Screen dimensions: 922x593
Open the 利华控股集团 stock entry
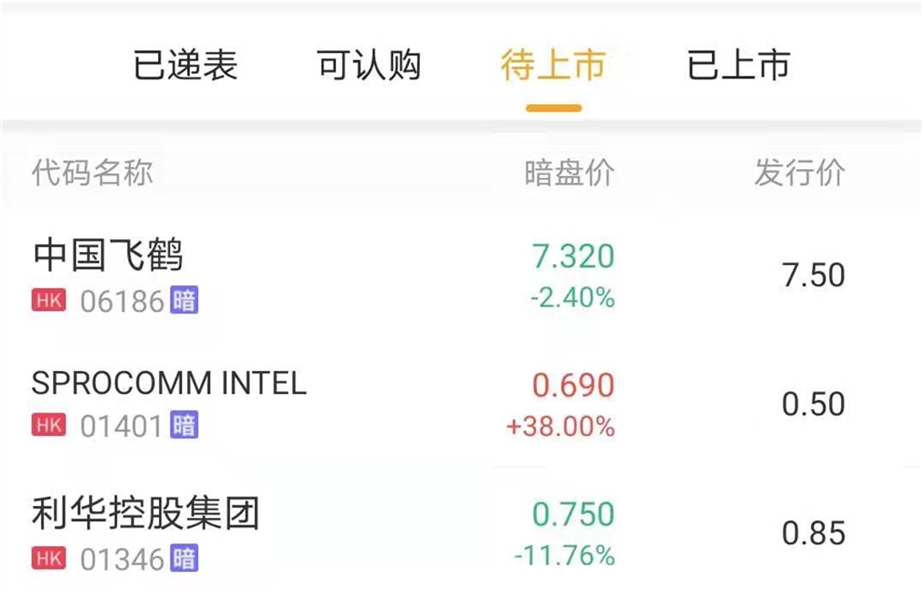146,513
